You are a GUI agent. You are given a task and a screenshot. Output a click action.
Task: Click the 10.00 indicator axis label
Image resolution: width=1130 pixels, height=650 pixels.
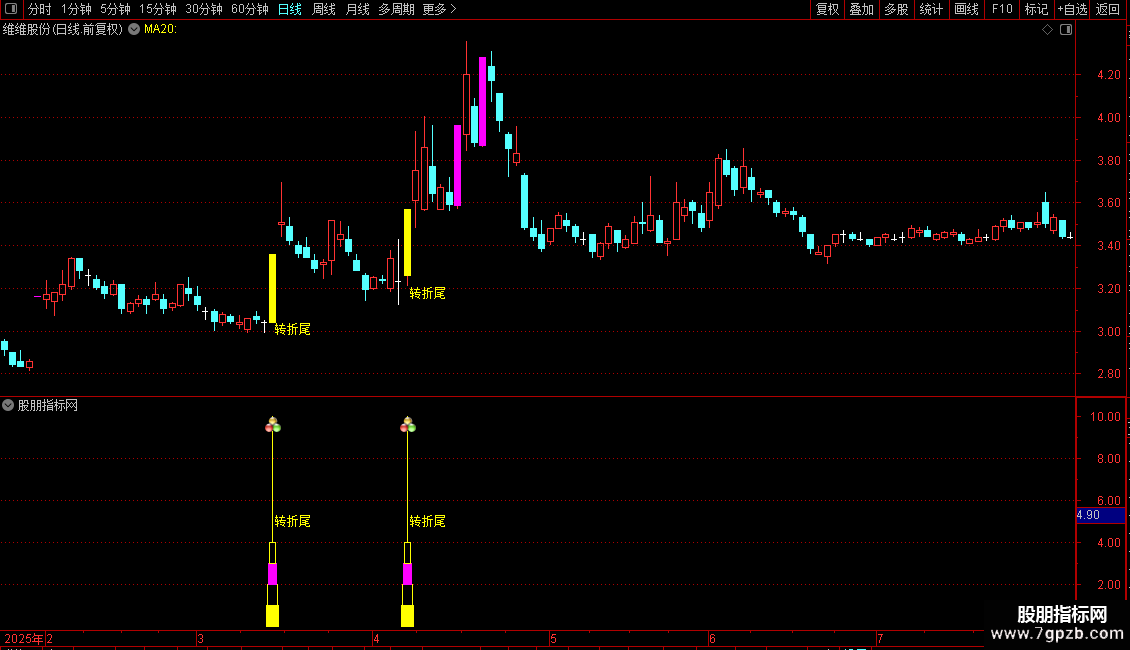click(1105, 417)
